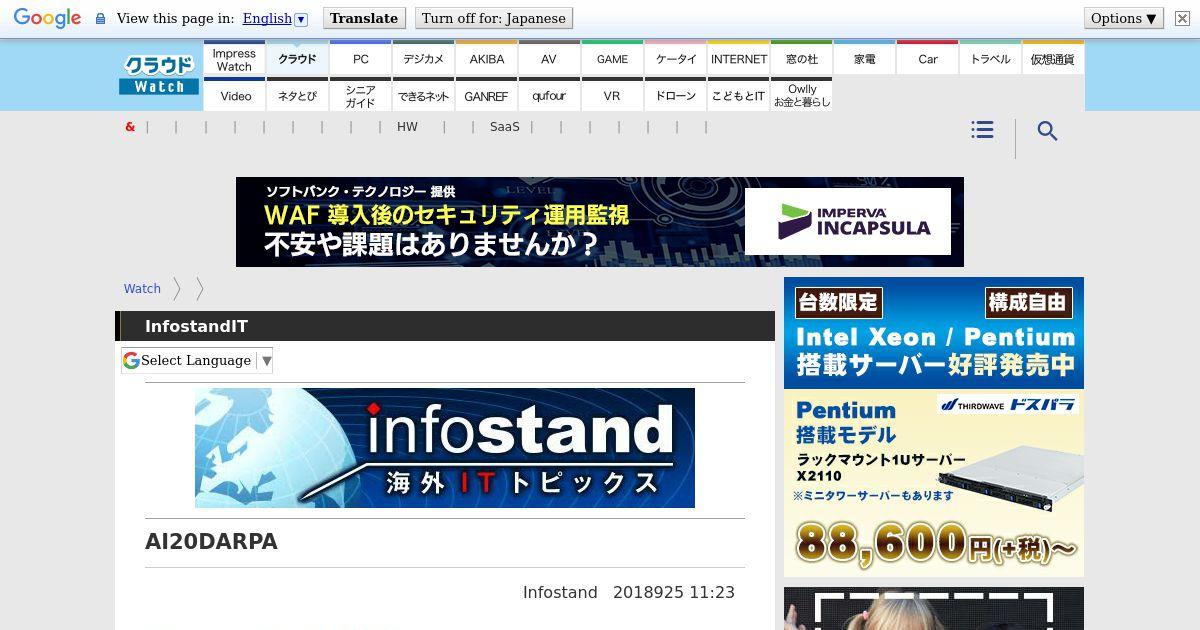This screenshot has width=1200, height=630.
Task: Open the INTERNET Watch tab
Action: pos(739,59)
